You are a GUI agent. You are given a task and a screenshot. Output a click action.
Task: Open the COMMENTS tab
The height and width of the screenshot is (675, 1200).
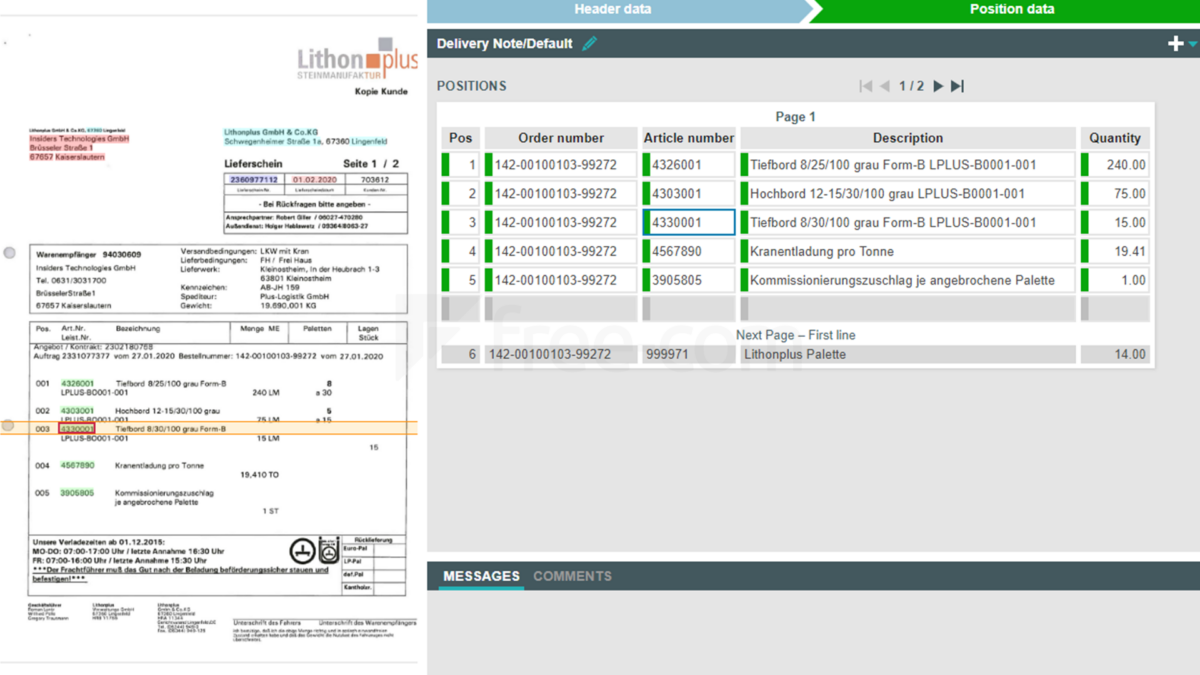[x=572, y=576]
